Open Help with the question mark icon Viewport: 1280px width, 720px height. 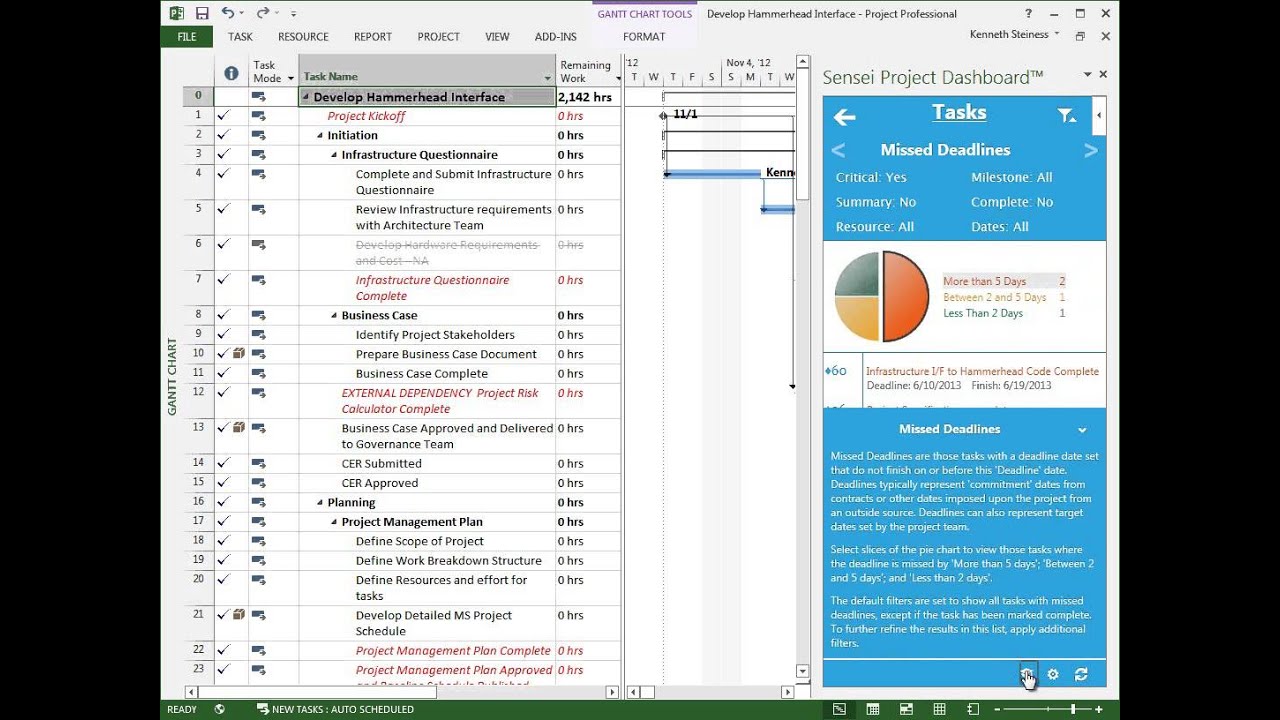pyautogui.click(x=1029, y=14)
